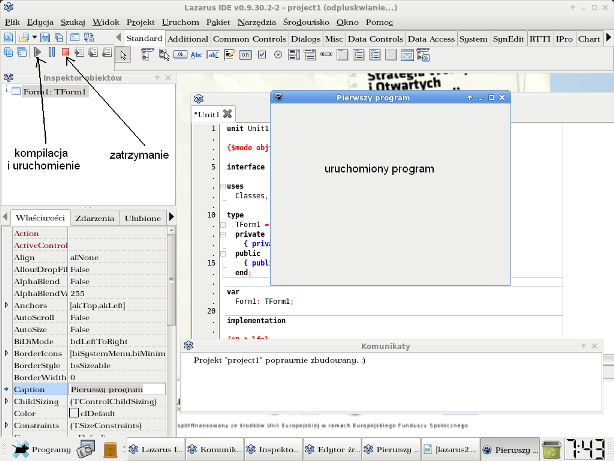Pick the TToggleBox component icon

(x=246, y=55)
